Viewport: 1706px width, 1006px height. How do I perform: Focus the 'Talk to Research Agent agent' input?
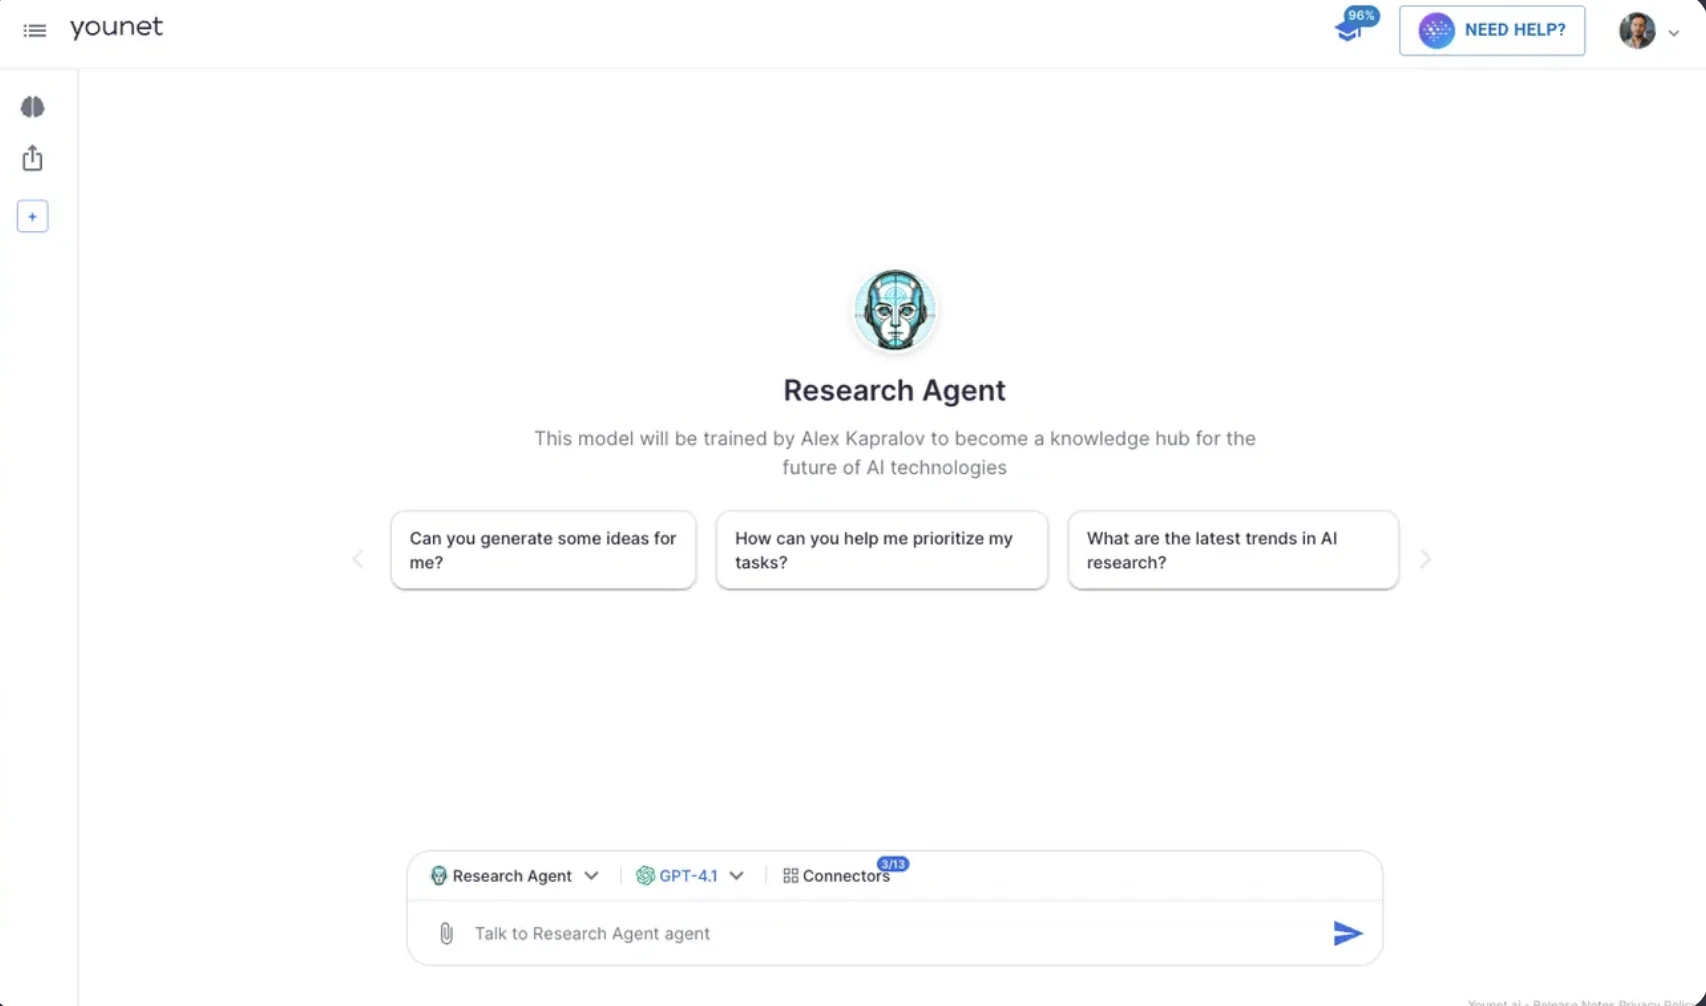tap(895, 933)
